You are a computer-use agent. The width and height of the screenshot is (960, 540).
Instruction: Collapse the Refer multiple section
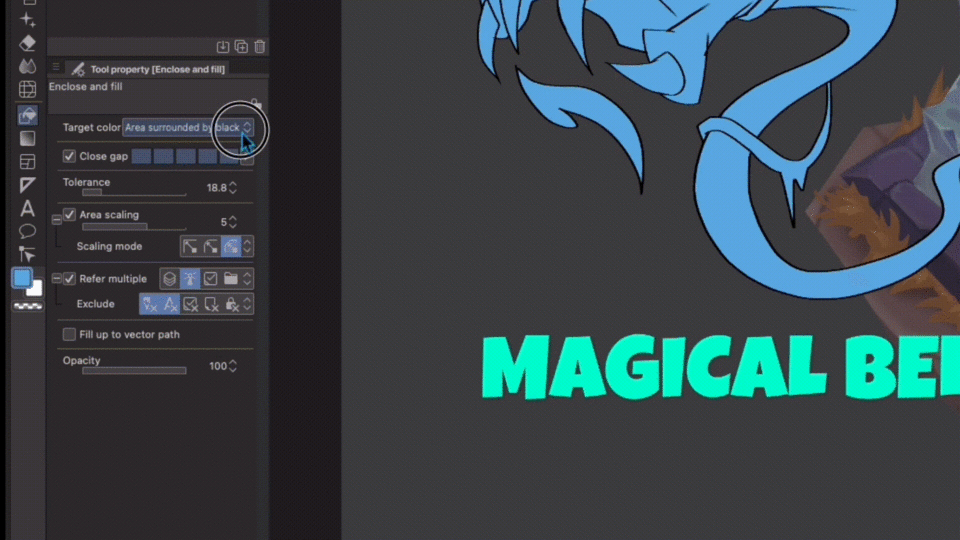tap(56, 279)
